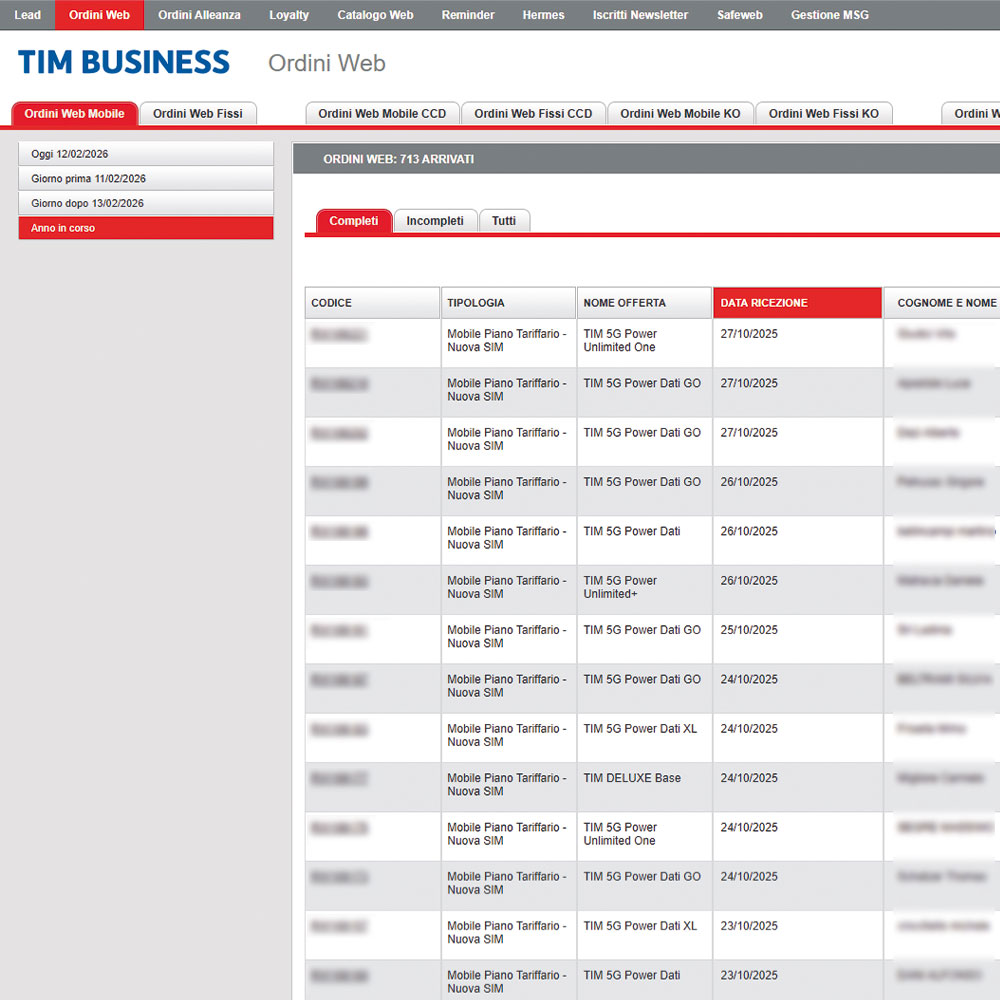Click the TIM BUSINESS logo

[x=124, y=63]
